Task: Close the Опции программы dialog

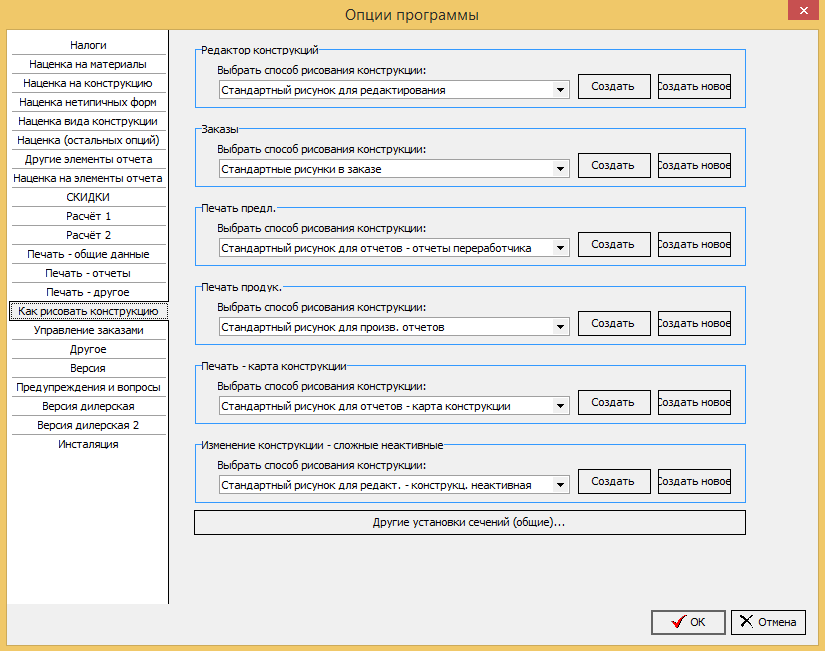Action: pyautogui.click(x=803, y=10)
